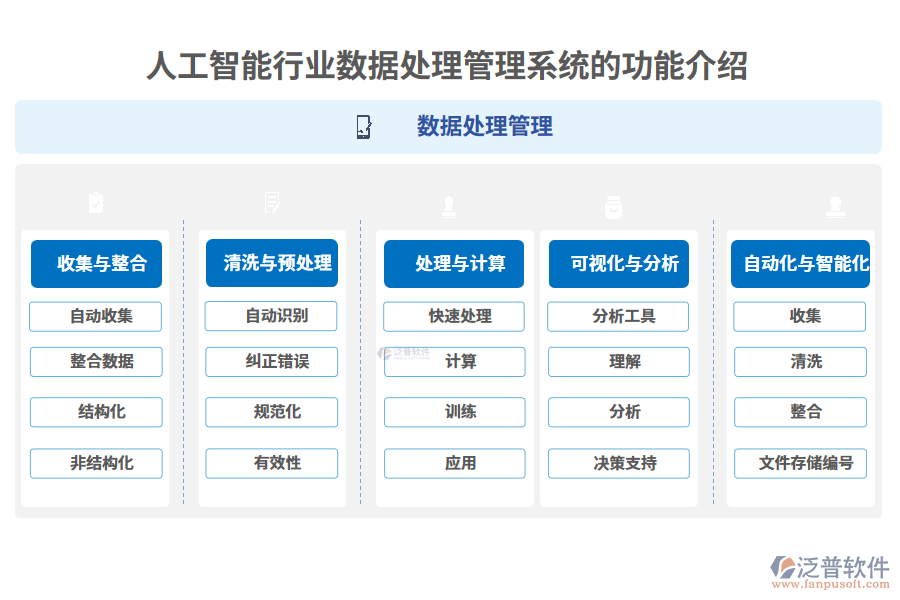The width and height of the screenshot is (900, 600).
Task: Select the 处理与计算 header button
Action: [x=454, y=264]
